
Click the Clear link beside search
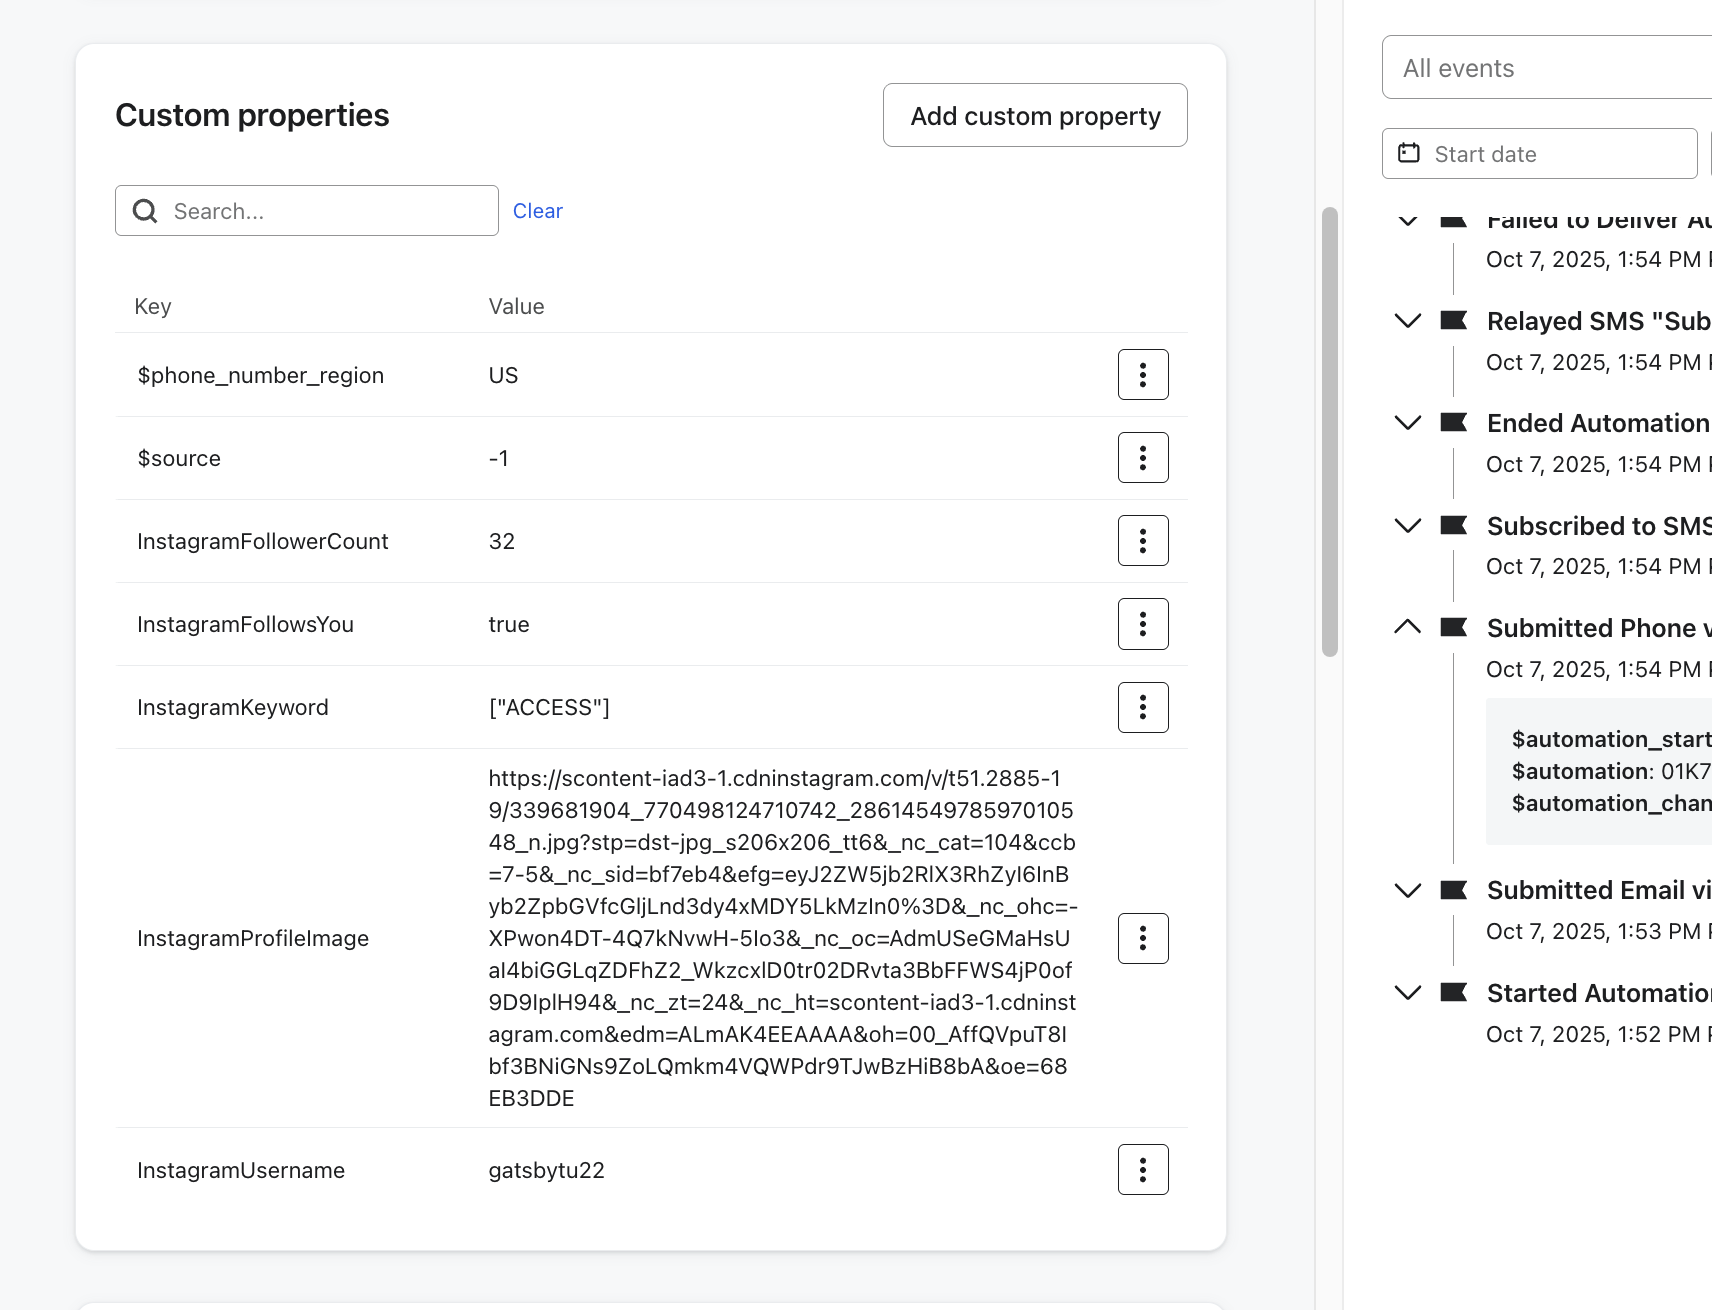click(537, 211)
